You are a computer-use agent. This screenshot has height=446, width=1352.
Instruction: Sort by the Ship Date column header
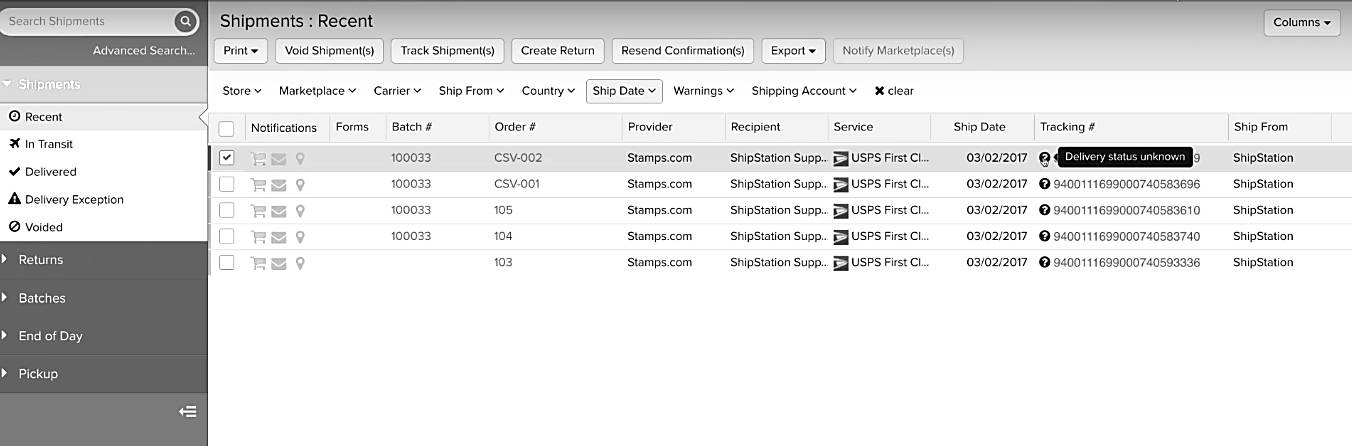979,127
